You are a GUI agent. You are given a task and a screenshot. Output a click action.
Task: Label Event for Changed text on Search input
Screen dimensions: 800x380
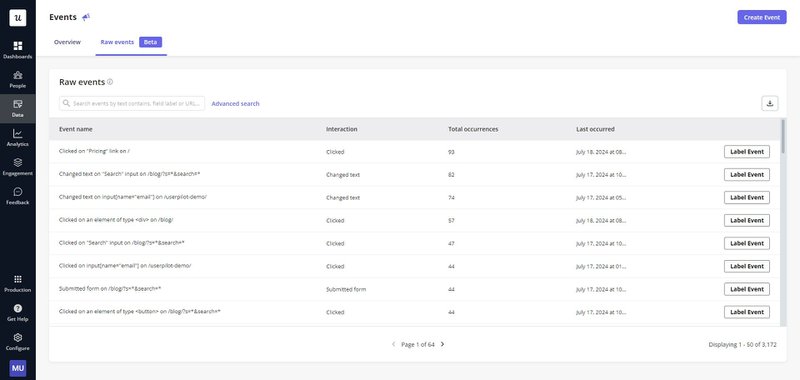[x=747, y=174]
